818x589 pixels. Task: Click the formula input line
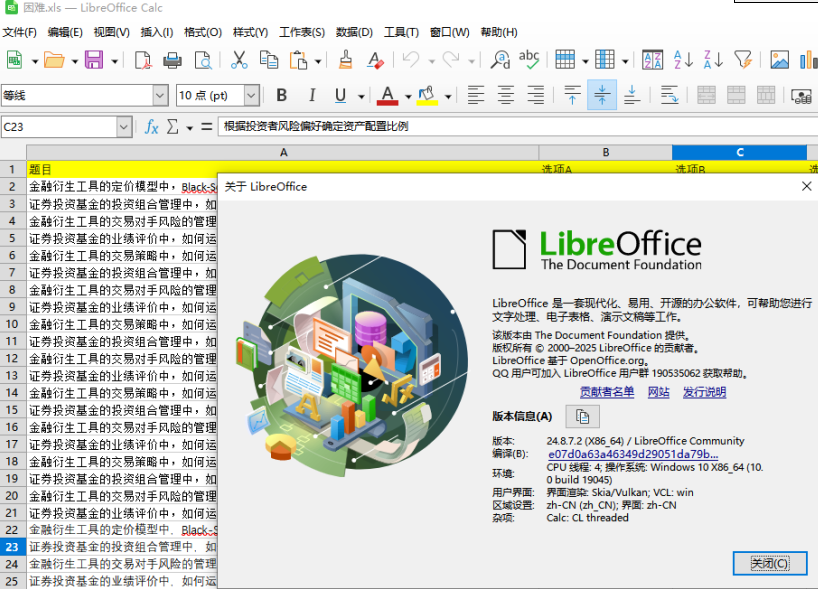(x=518, y=126)
